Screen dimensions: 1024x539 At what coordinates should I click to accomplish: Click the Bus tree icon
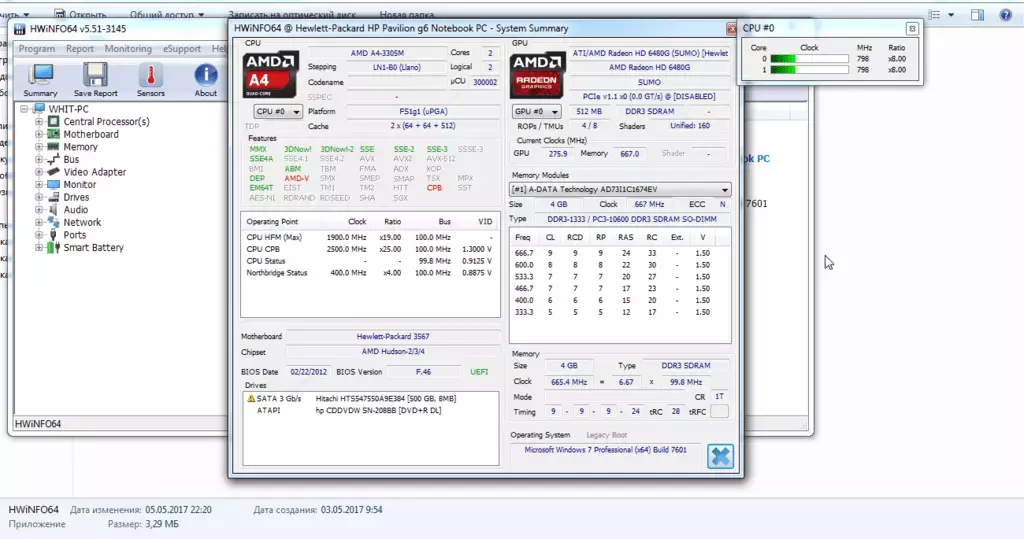(x=54, y=159)
